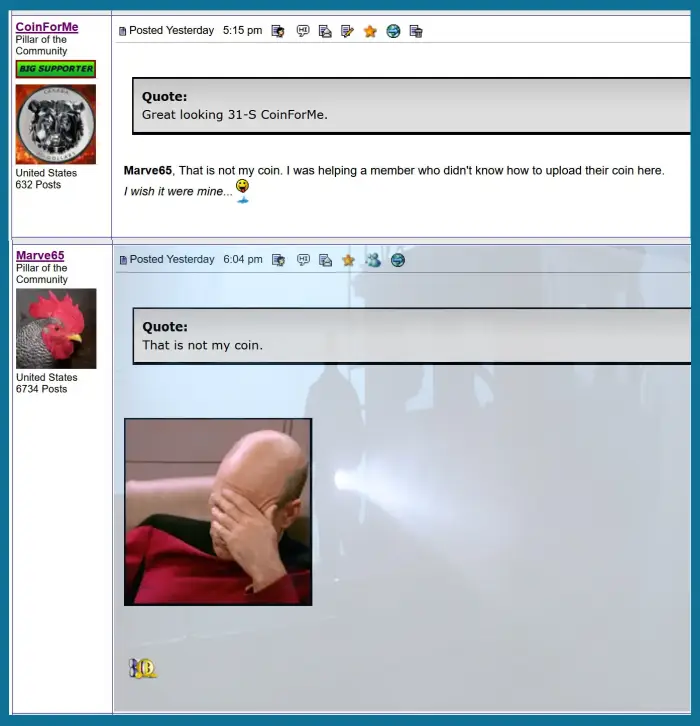Viewport: 700px width, 726px height.
Task: Click the delete post trash icon on the 5:15 pm post
Action: [416, 31]
